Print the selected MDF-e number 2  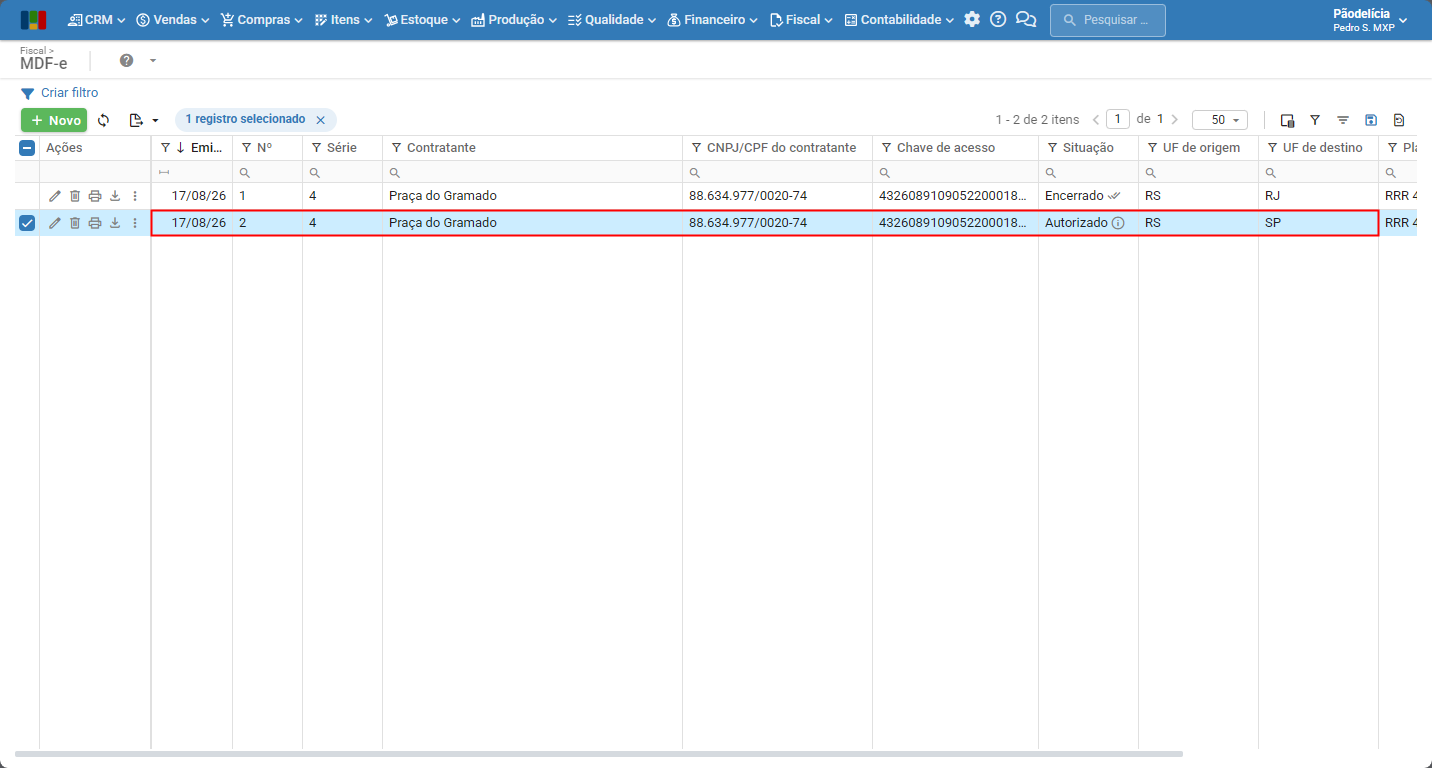coord(95,223)
